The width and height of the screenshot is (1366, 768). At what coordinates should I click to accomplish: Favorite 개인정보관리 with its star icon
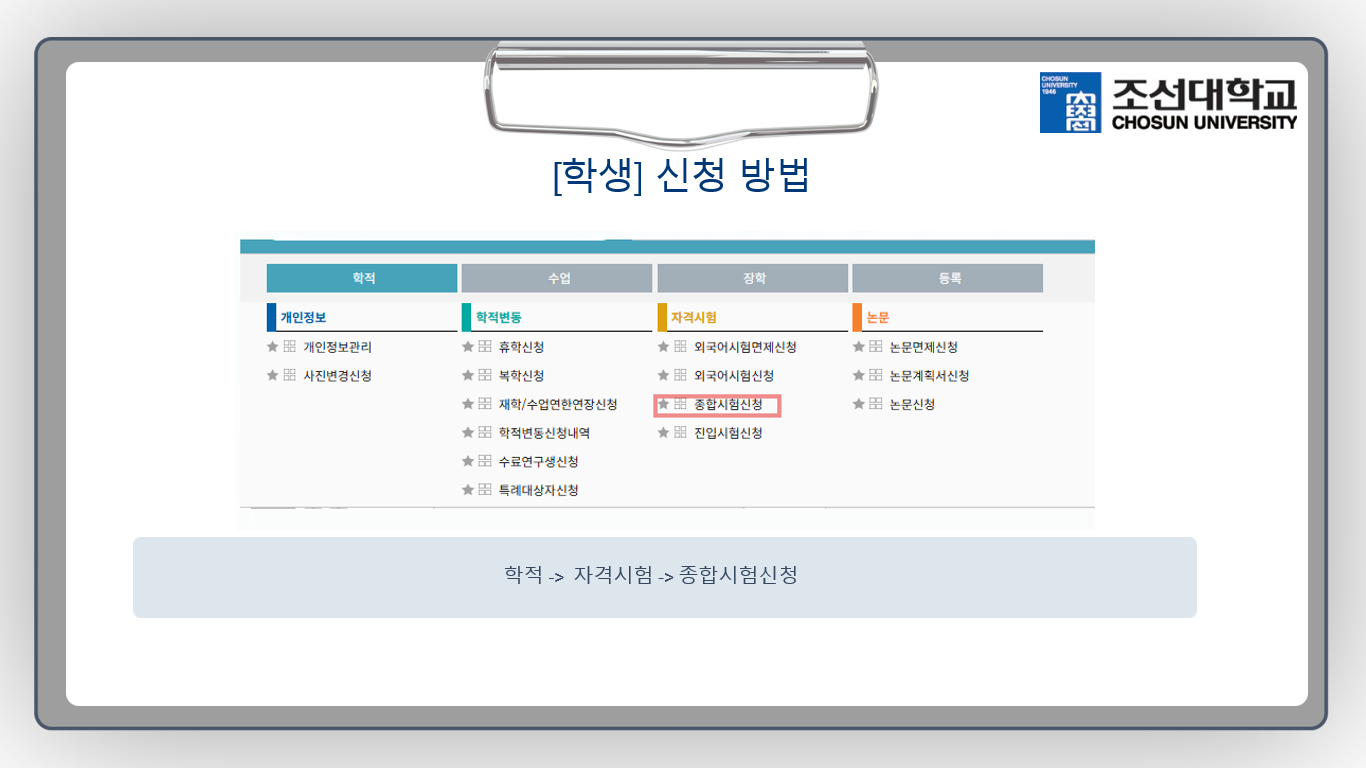[x=273, y=347]
